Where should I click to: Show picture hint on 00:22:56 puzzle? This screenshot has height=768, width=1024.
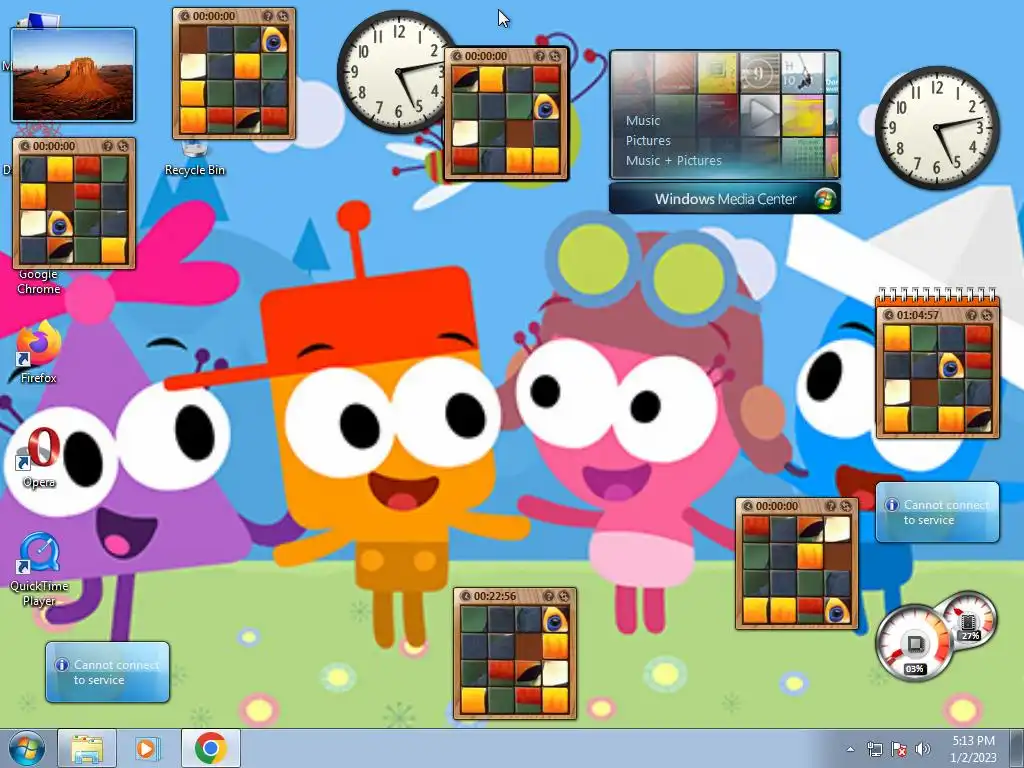[x=549, y=596]
